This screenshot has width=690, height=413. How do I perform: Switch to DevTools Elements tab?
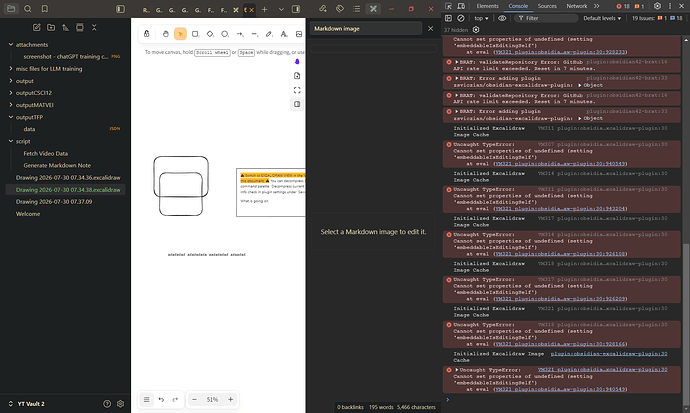488,6
